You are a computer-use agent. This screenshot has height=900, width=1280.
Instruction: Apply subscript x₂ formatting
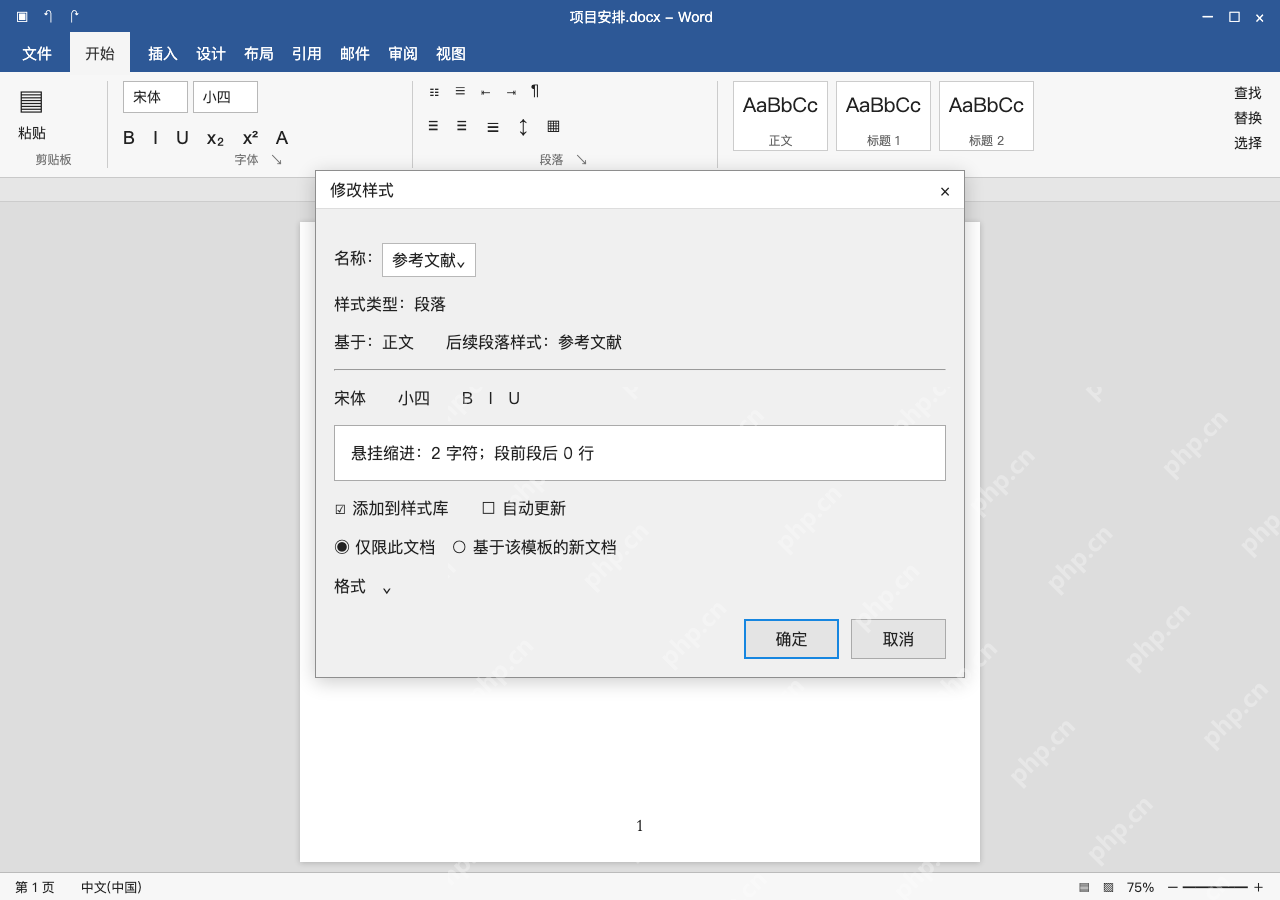pos(215,139)
